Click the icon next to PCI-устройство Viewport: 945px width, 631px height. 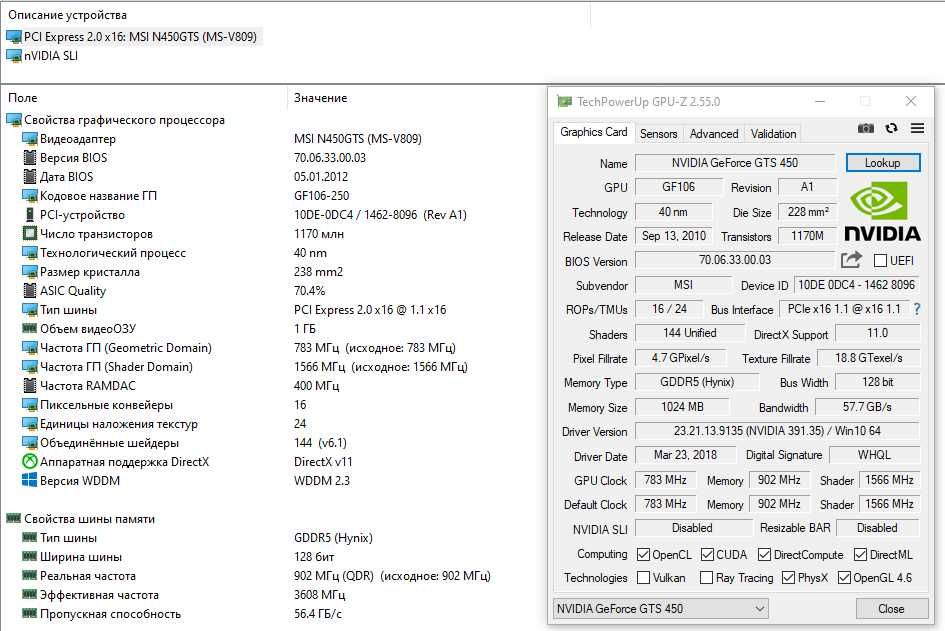coord(30,215)
